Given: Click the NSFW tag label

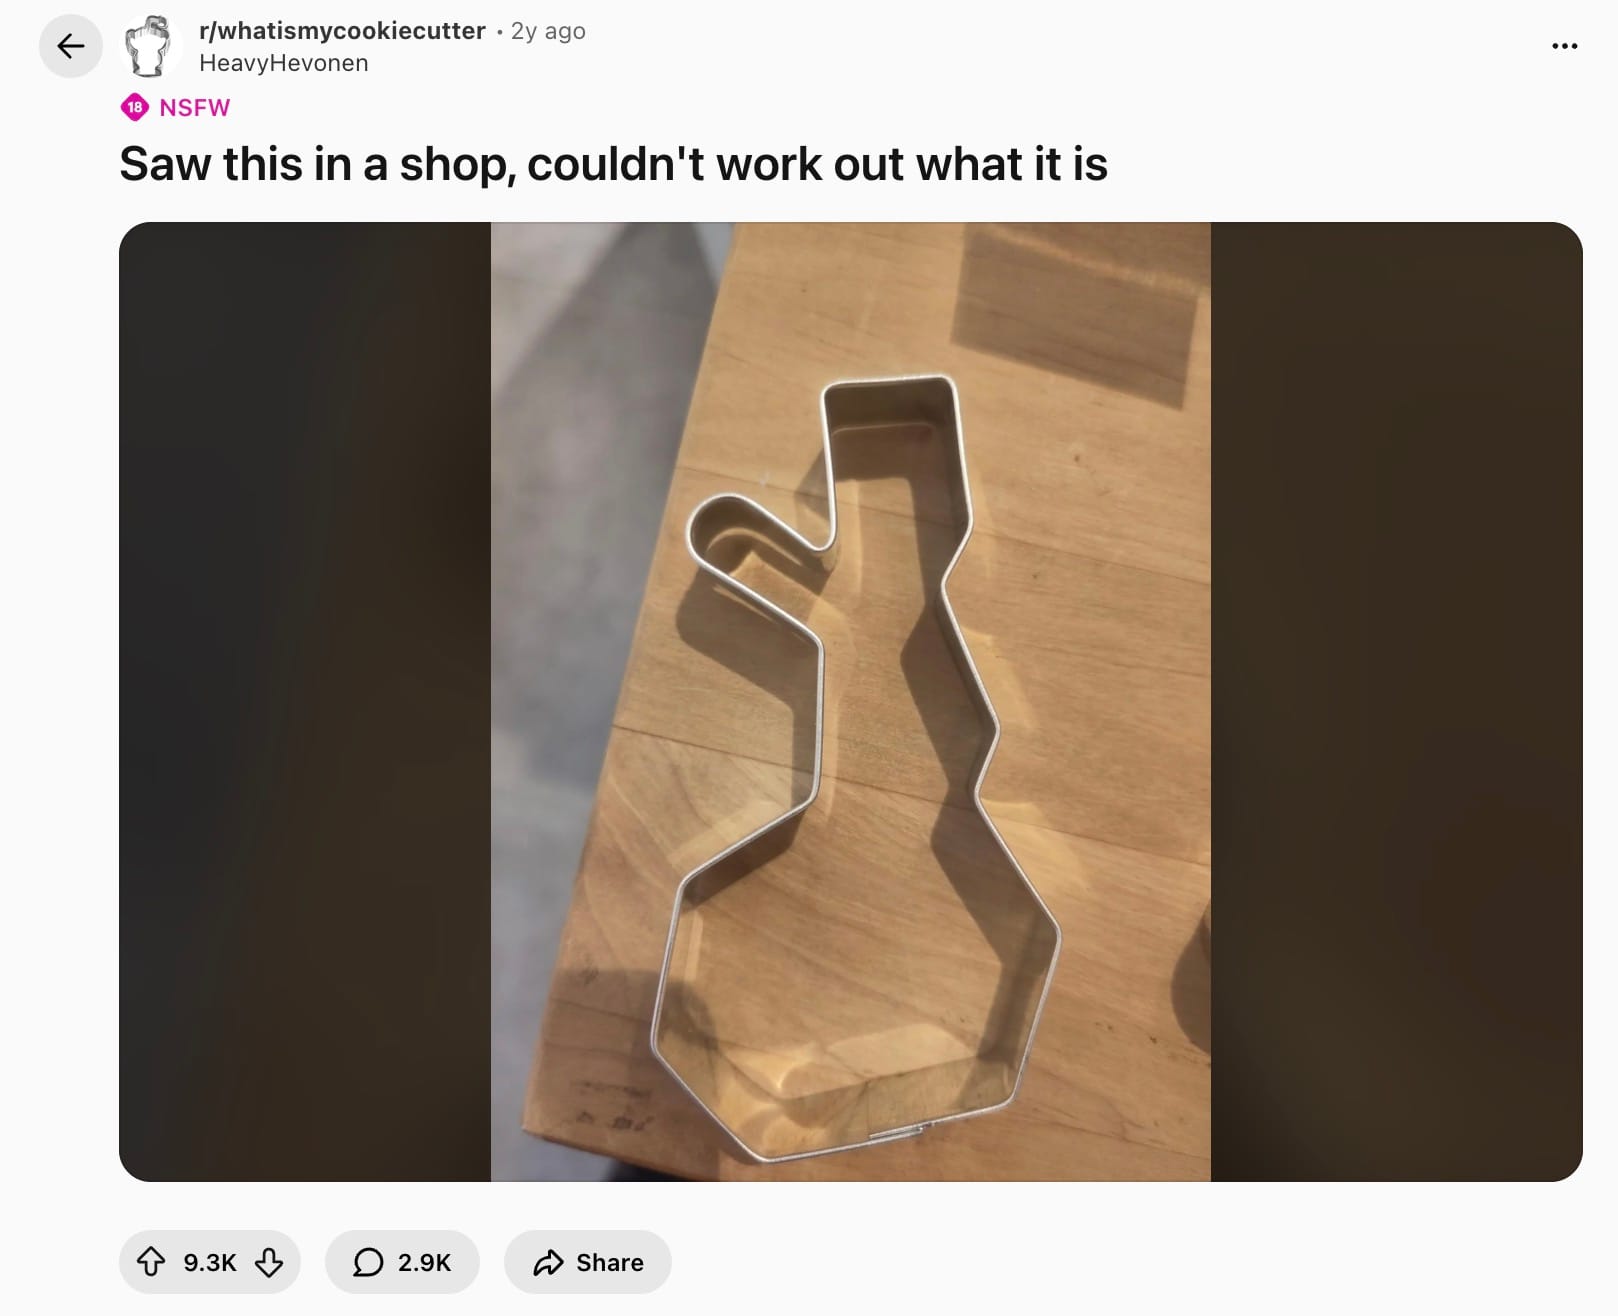Looking at the screenshot, I should point(195,108).
